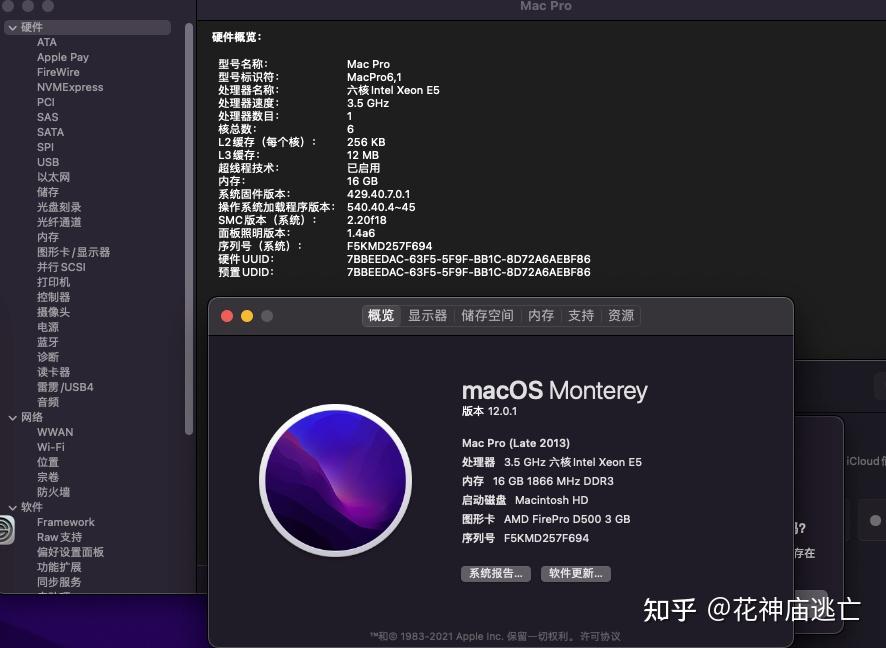Image resolution: width=886 pixels, height=648 pixels.
Task: Open the 储存 storage entry
Action: click(x=48, y=192)
